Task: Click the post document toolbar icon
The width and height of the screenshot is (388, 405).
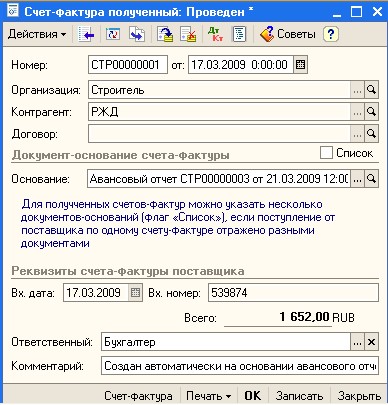Action: pyautogui.click(x=165, y=34)
